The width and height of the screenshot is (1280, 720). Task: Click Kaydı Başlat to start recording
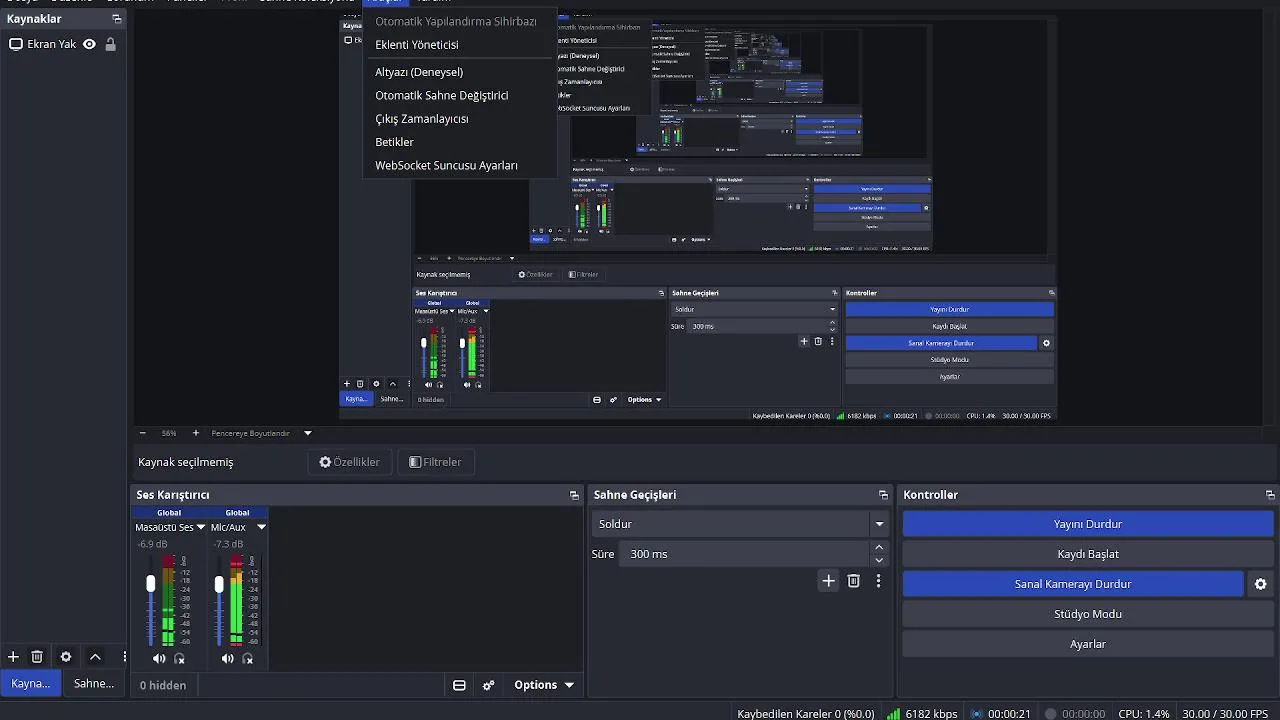[x=1088, y=554]
